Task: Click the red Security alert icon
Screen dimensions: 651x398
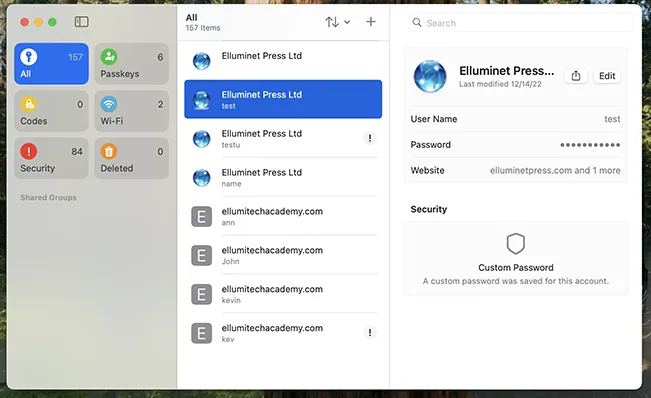Action: [x=29, y=151]
